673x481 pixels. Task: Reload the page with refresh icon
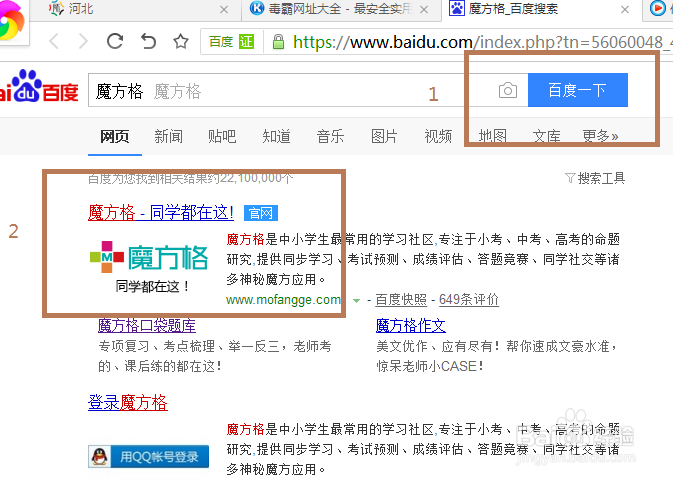(x=115, y=42)
